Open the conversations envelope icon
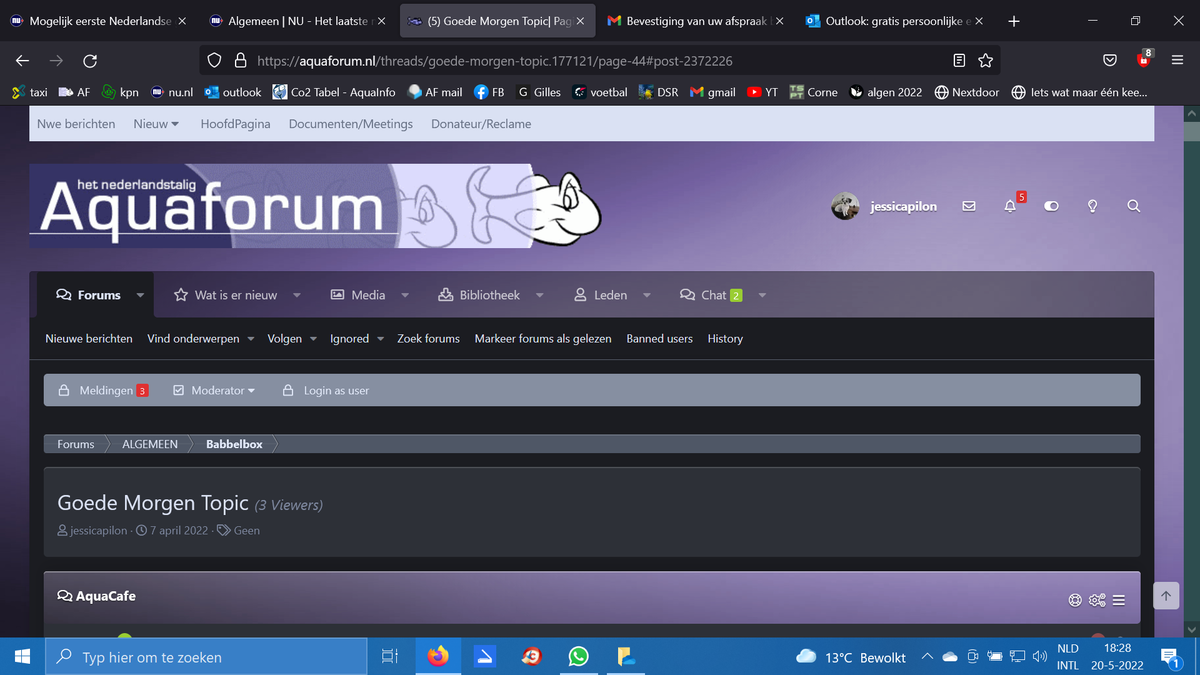This screenshot has height=675, width=1200. pyautogui.click(x=967, y=206)
